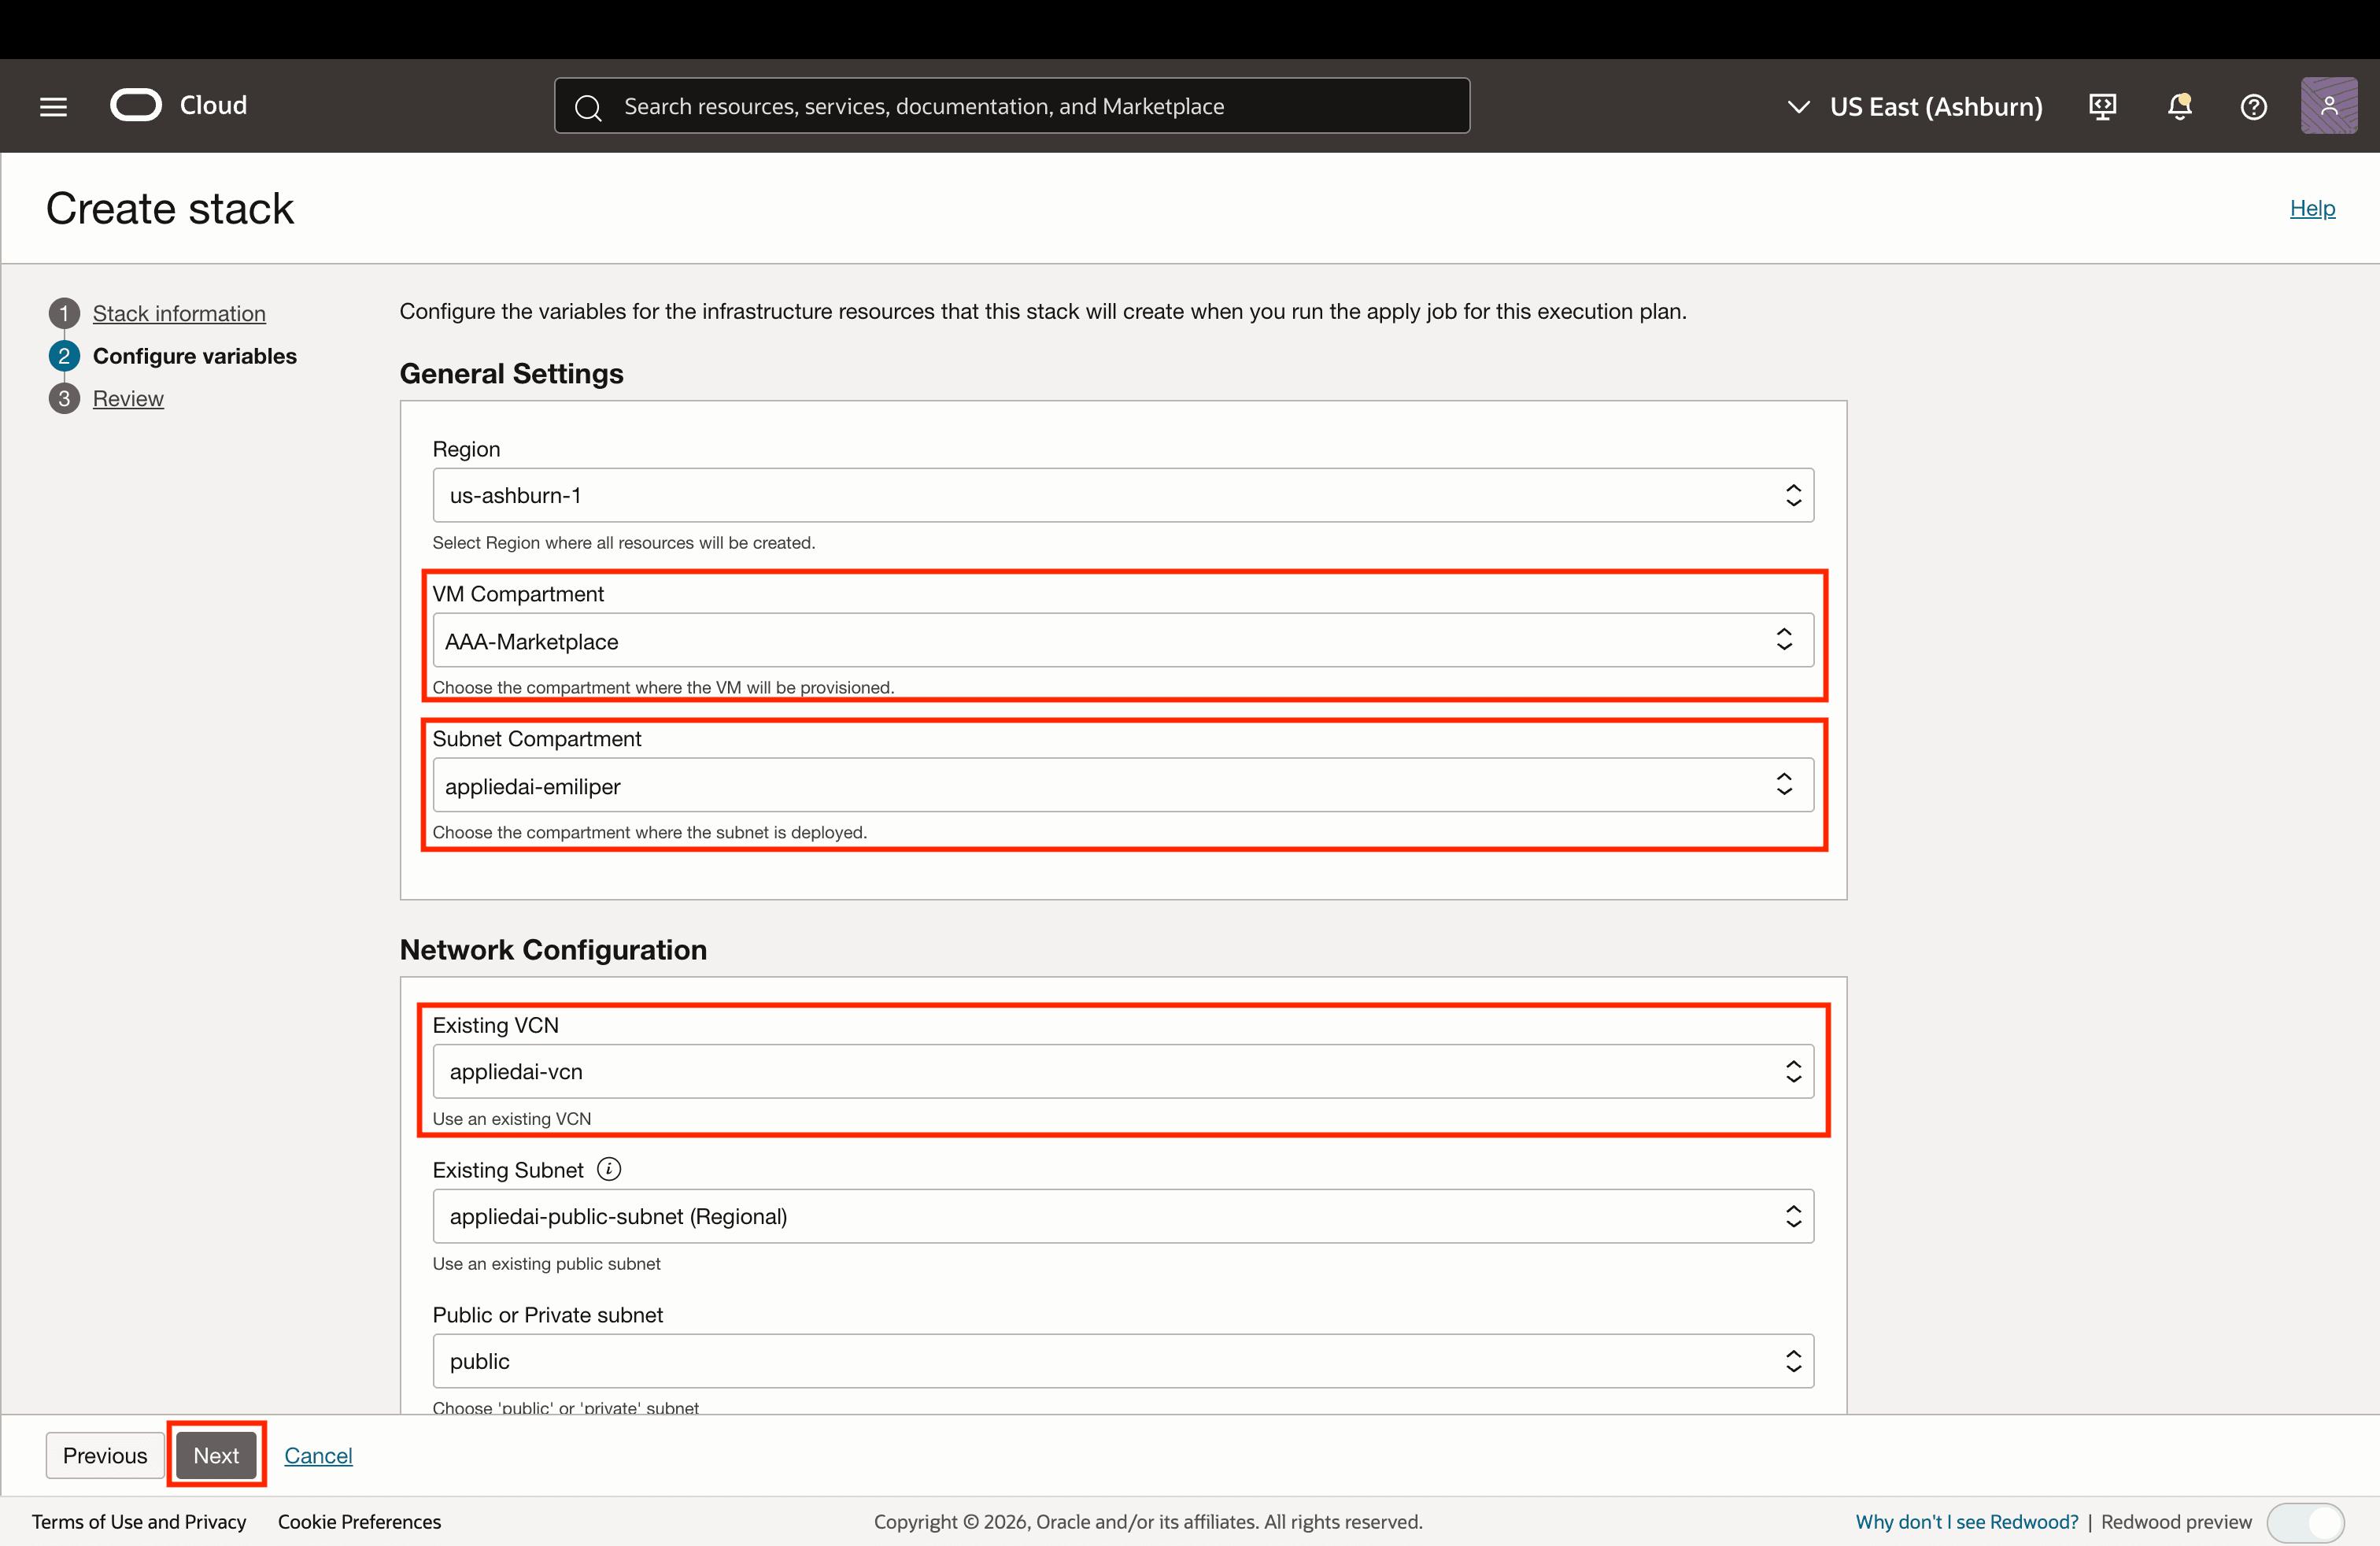2380x1546 pixels.
Task: Click "Select Region where all resources" hint
Action: (624, 542)
